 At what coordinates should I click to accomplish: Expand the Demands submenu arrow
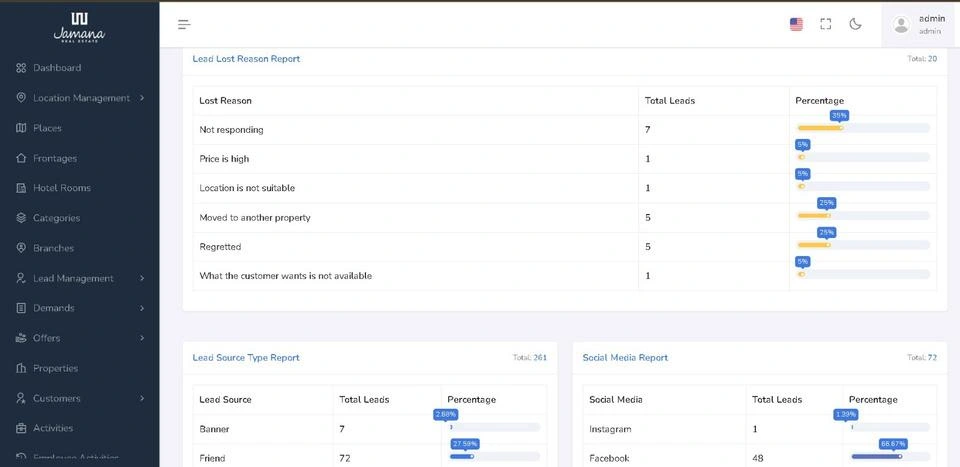[x=142, y=308]
